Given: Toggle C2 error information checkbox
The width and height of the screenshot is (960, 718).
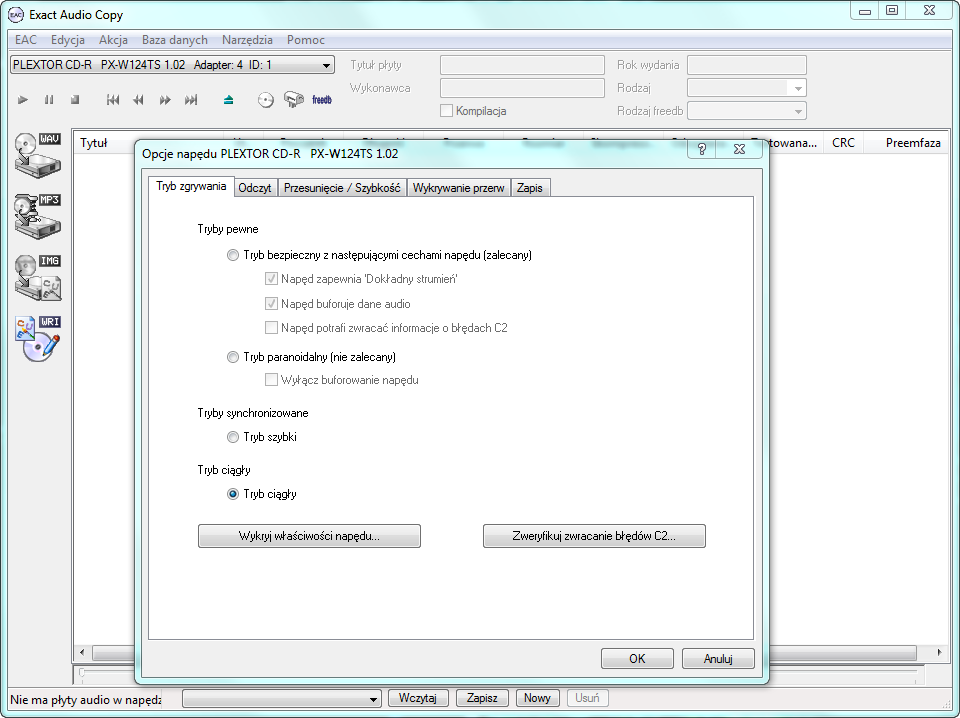Looking at the screenshot, I should [271, 327].
